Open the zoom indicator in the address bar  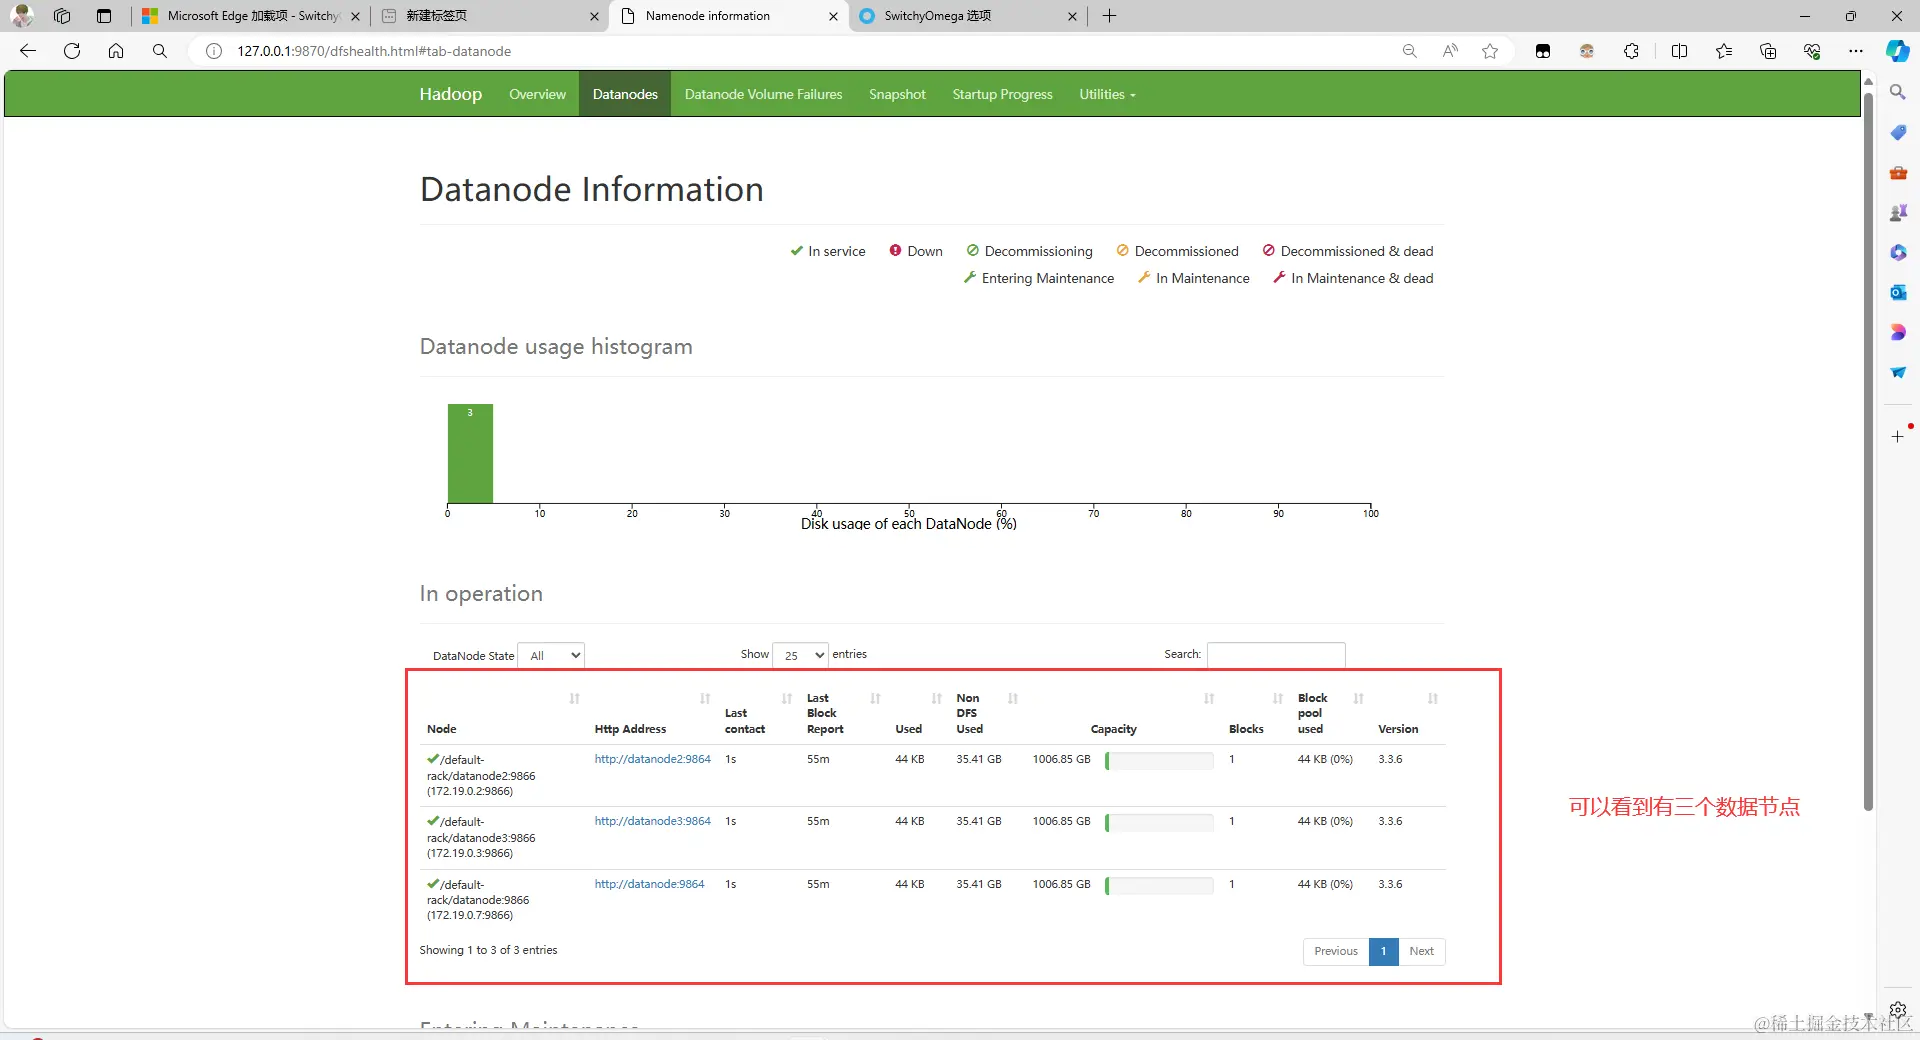(1410, 51)
